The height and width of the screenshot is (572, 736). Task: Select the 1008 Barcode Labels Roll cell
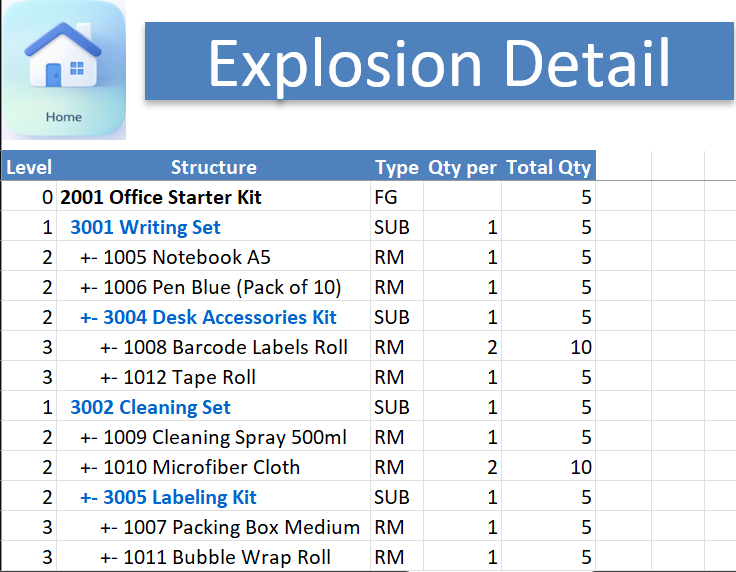coord(224,347)
